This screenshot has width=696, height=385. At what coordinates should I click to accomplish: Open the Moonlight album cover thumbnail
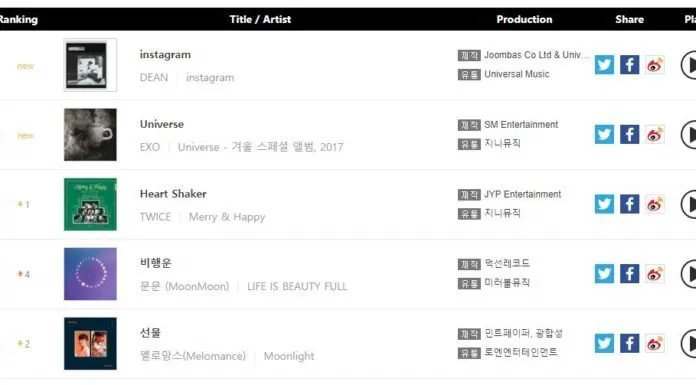[90, 343]
